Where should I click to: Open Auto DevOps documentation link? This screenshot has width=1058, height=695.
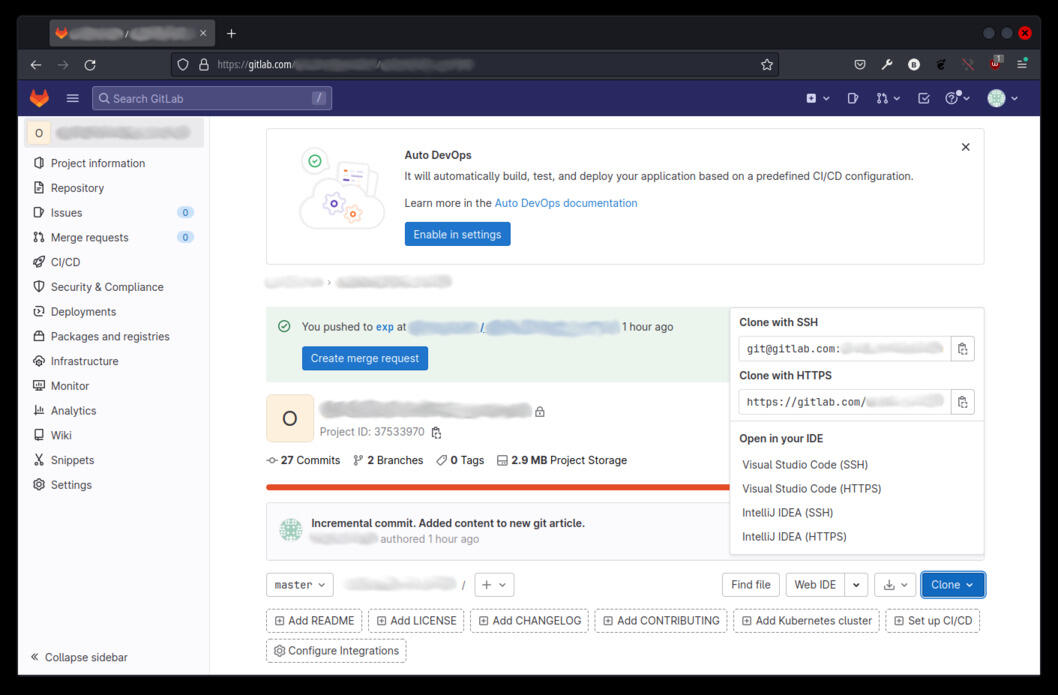point(565,203)
